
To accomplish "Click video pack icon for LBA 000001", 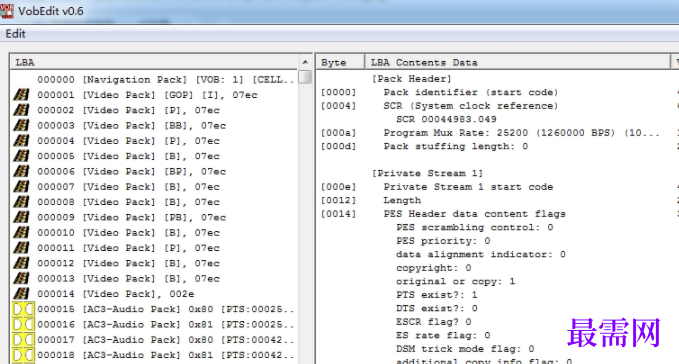I will pos(21,95).
